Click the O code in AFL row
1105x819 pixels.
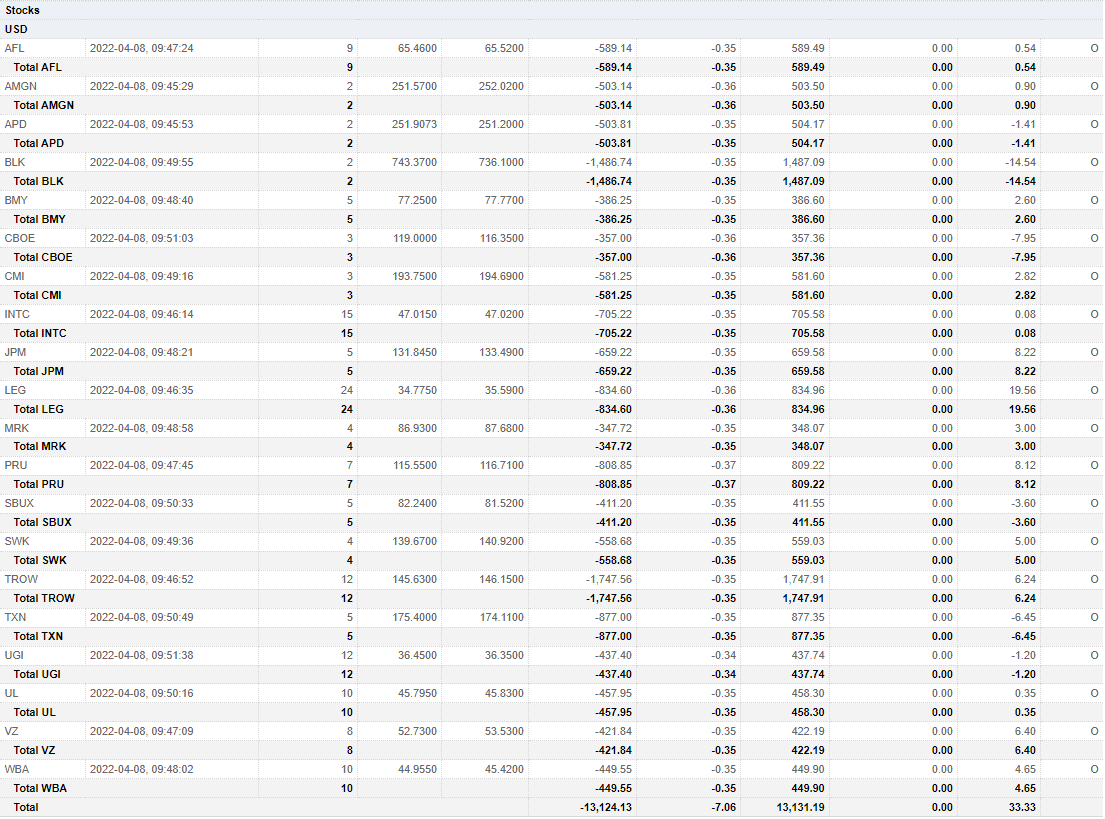point(1094,49)
